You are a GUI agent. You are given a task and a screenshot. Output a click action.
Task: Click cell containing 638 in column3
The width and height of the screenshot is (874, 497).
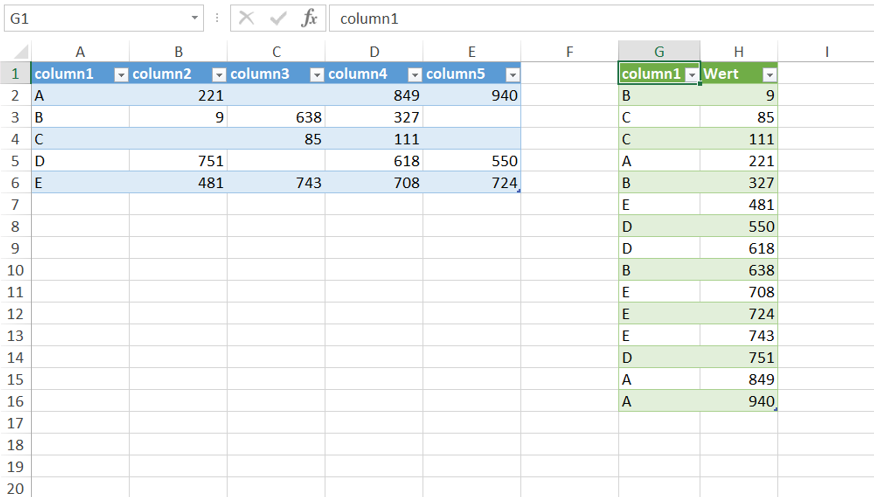[276, 117]
